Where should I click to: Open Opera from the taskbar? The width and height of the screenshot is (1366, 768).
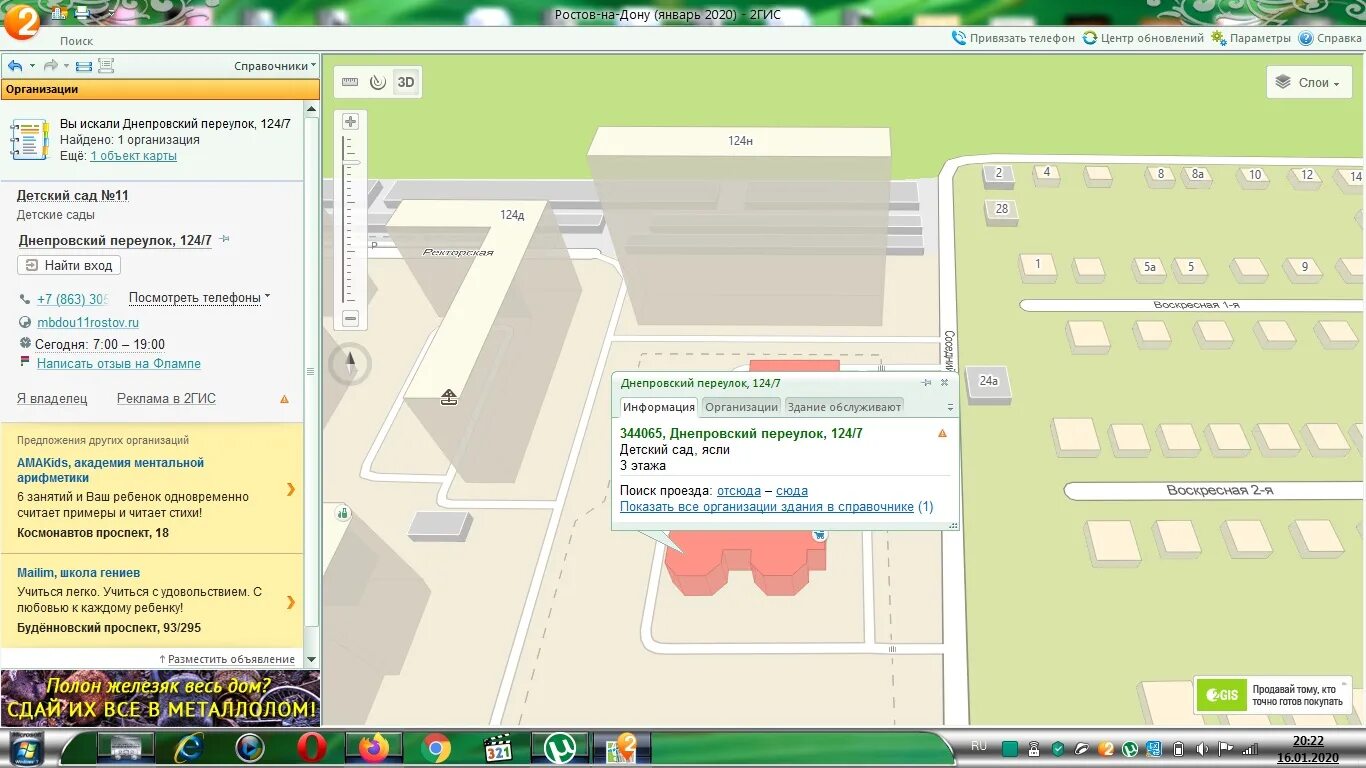pyautogui.click(x=312, y=748)
